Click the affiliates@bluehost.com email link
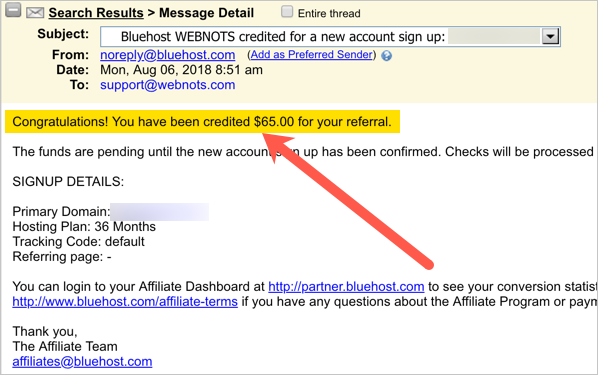 82,361
